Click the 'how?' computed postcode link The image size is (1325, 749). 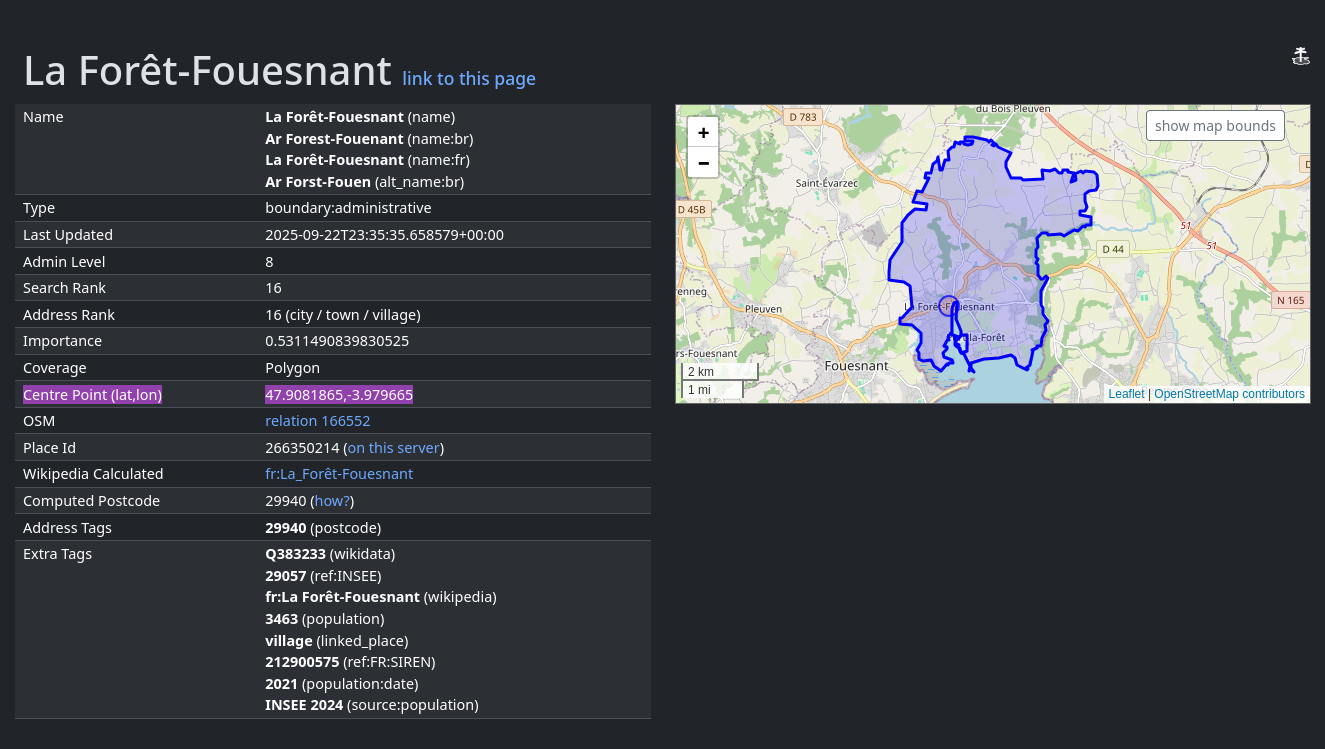point(332,501)
